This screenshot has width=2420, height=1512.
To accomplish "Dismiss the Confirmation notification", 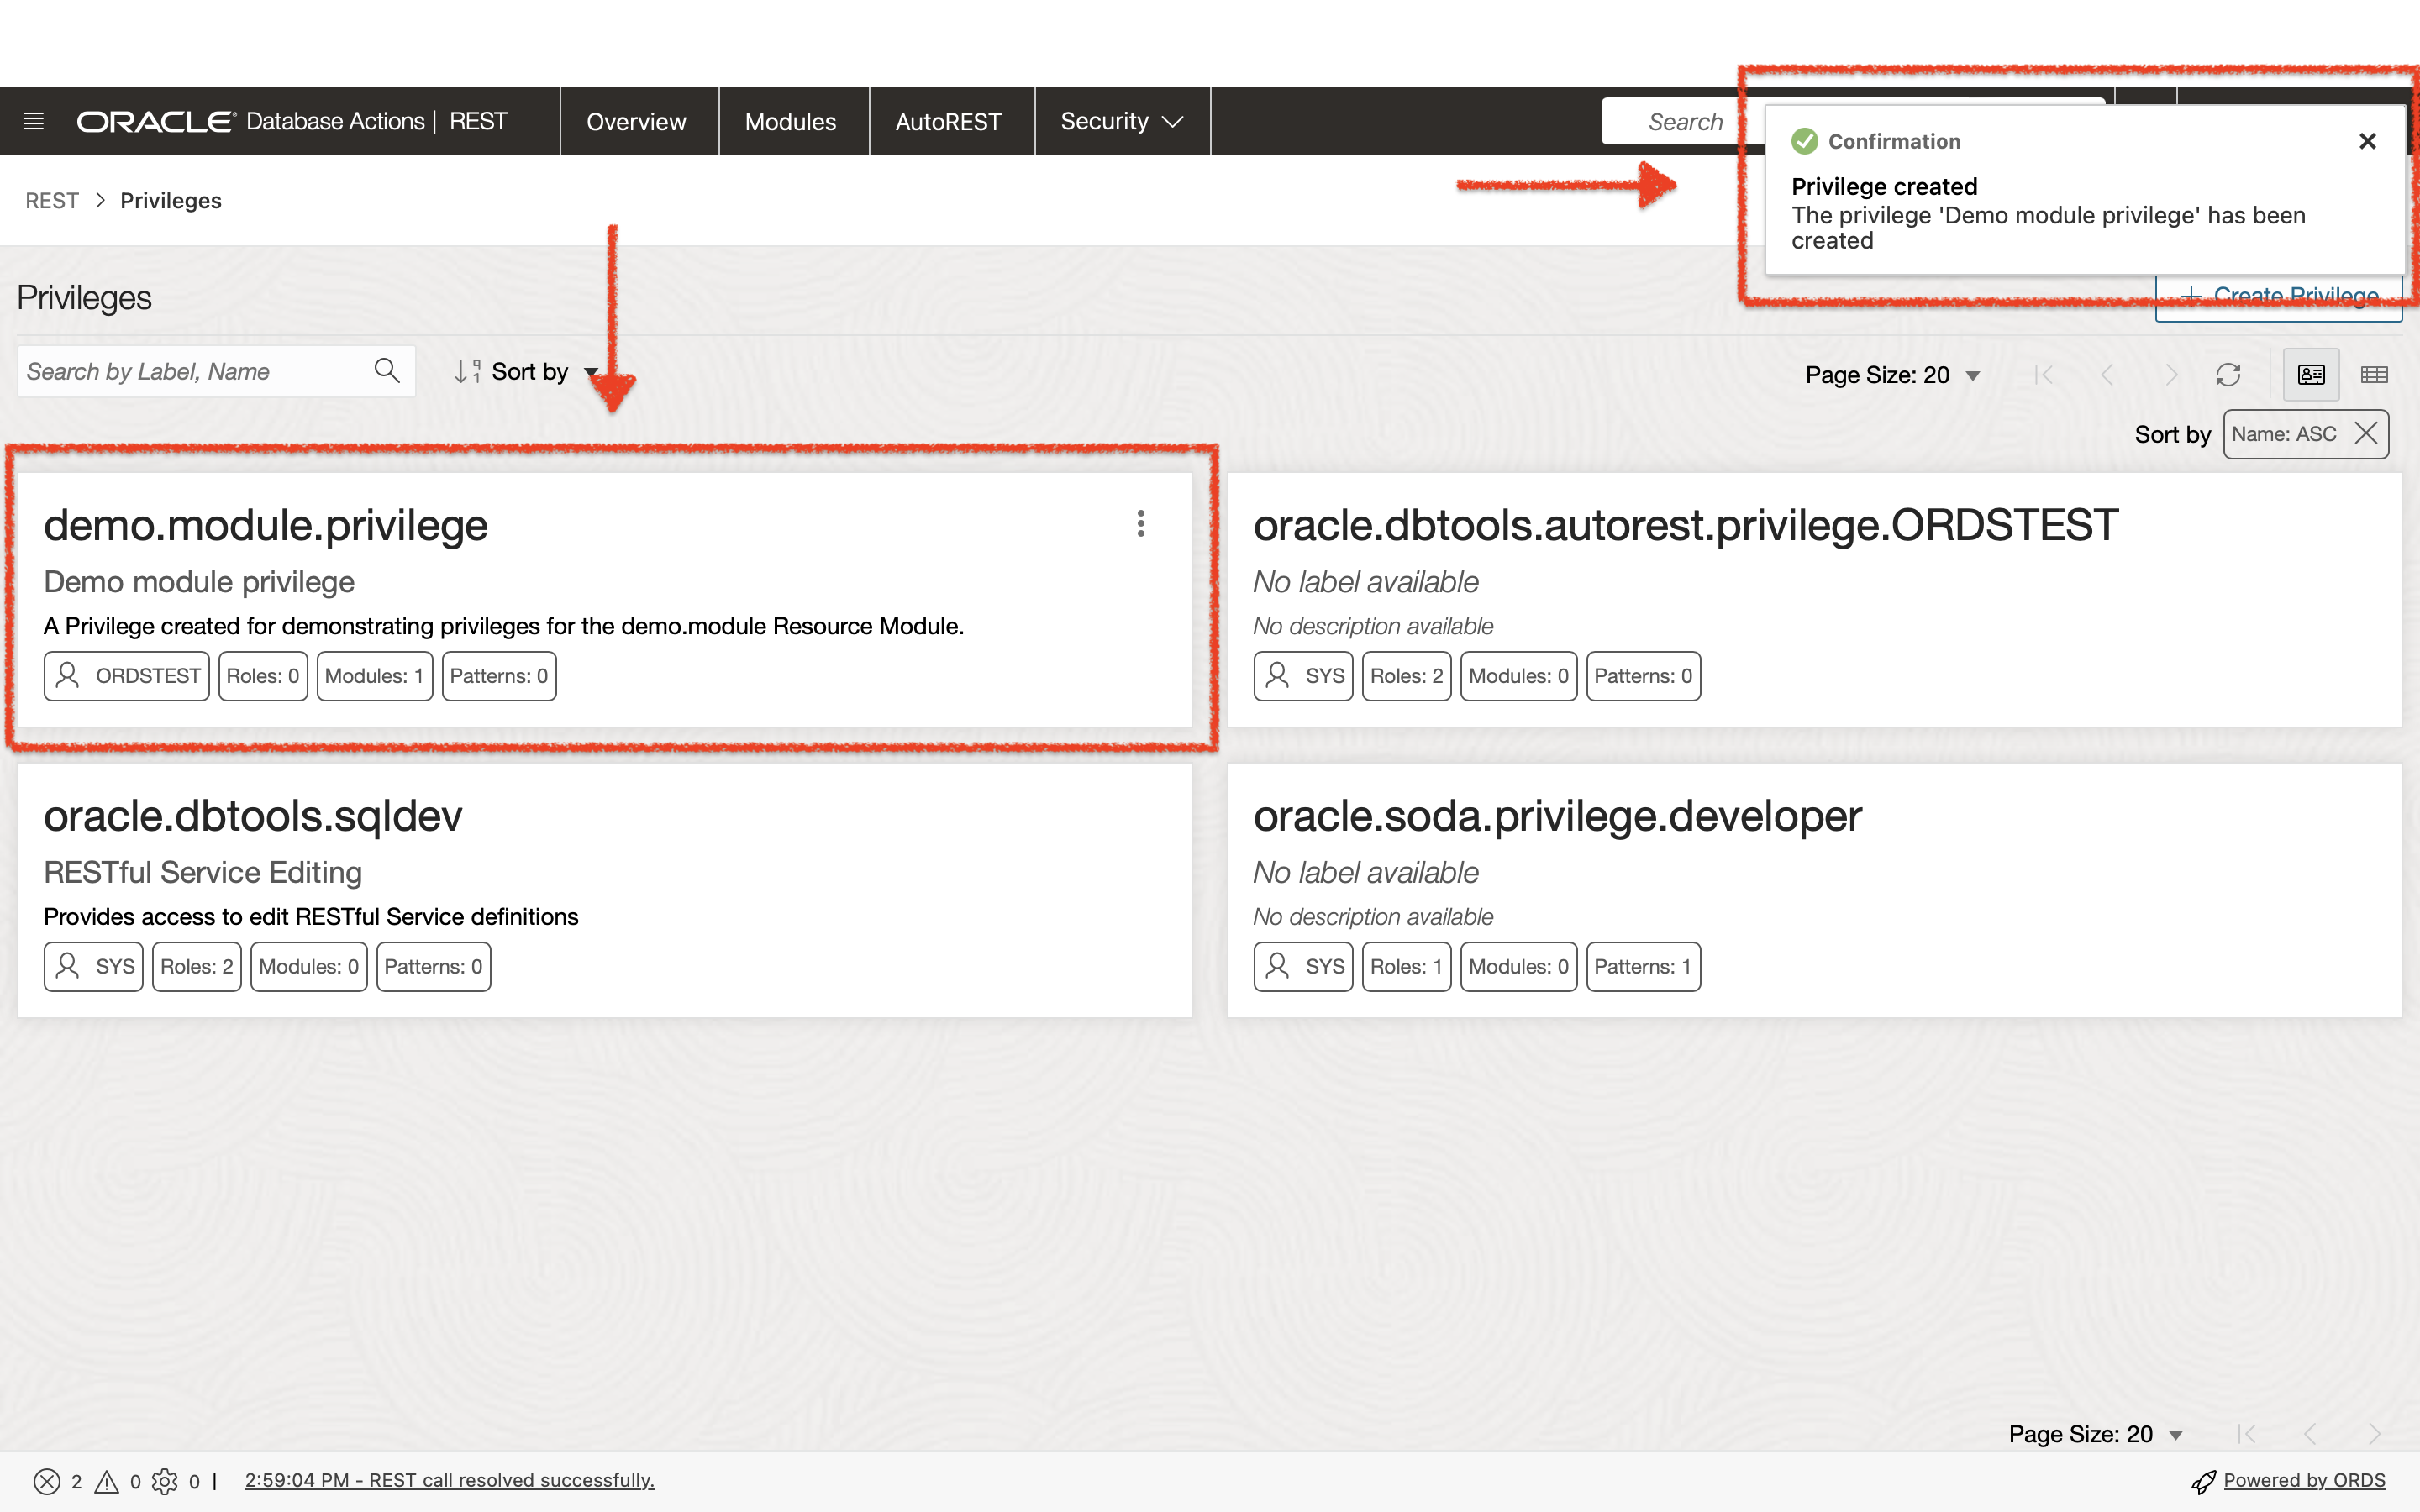I will click(2367, 141).
